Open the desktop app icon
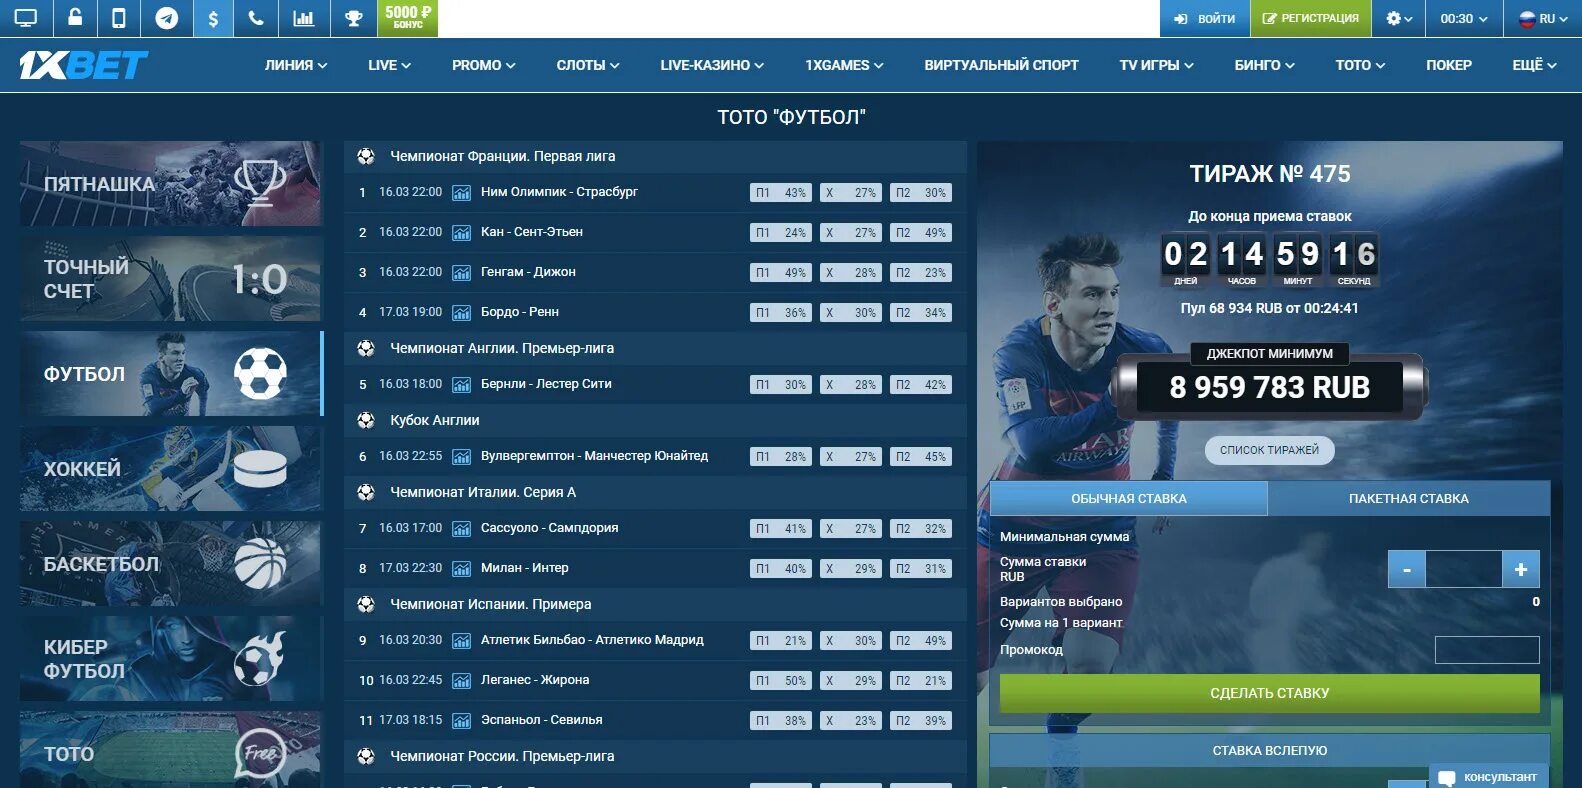This screenshot has width=1582, height=788. 25,18
